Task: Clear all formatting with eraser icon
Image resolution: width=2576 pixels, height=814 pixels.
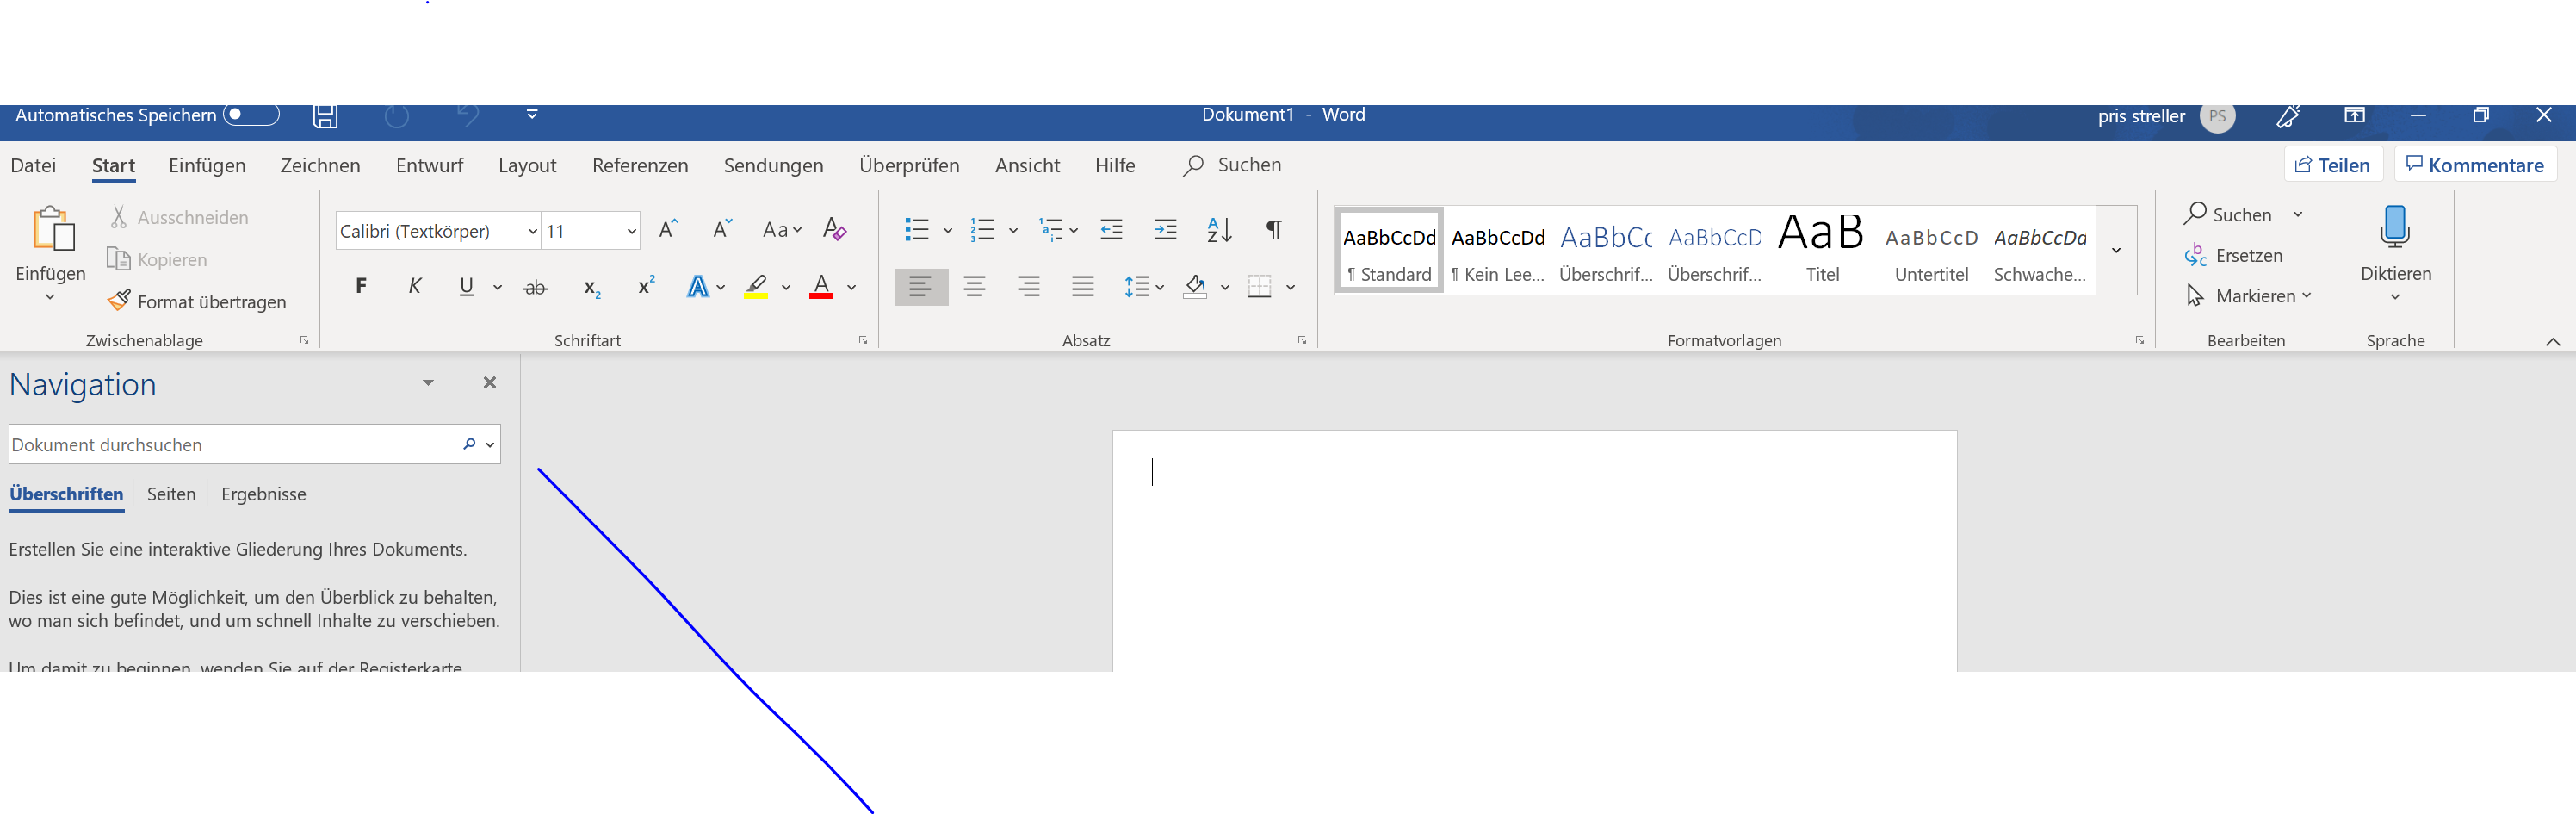Action: point(834,229)
